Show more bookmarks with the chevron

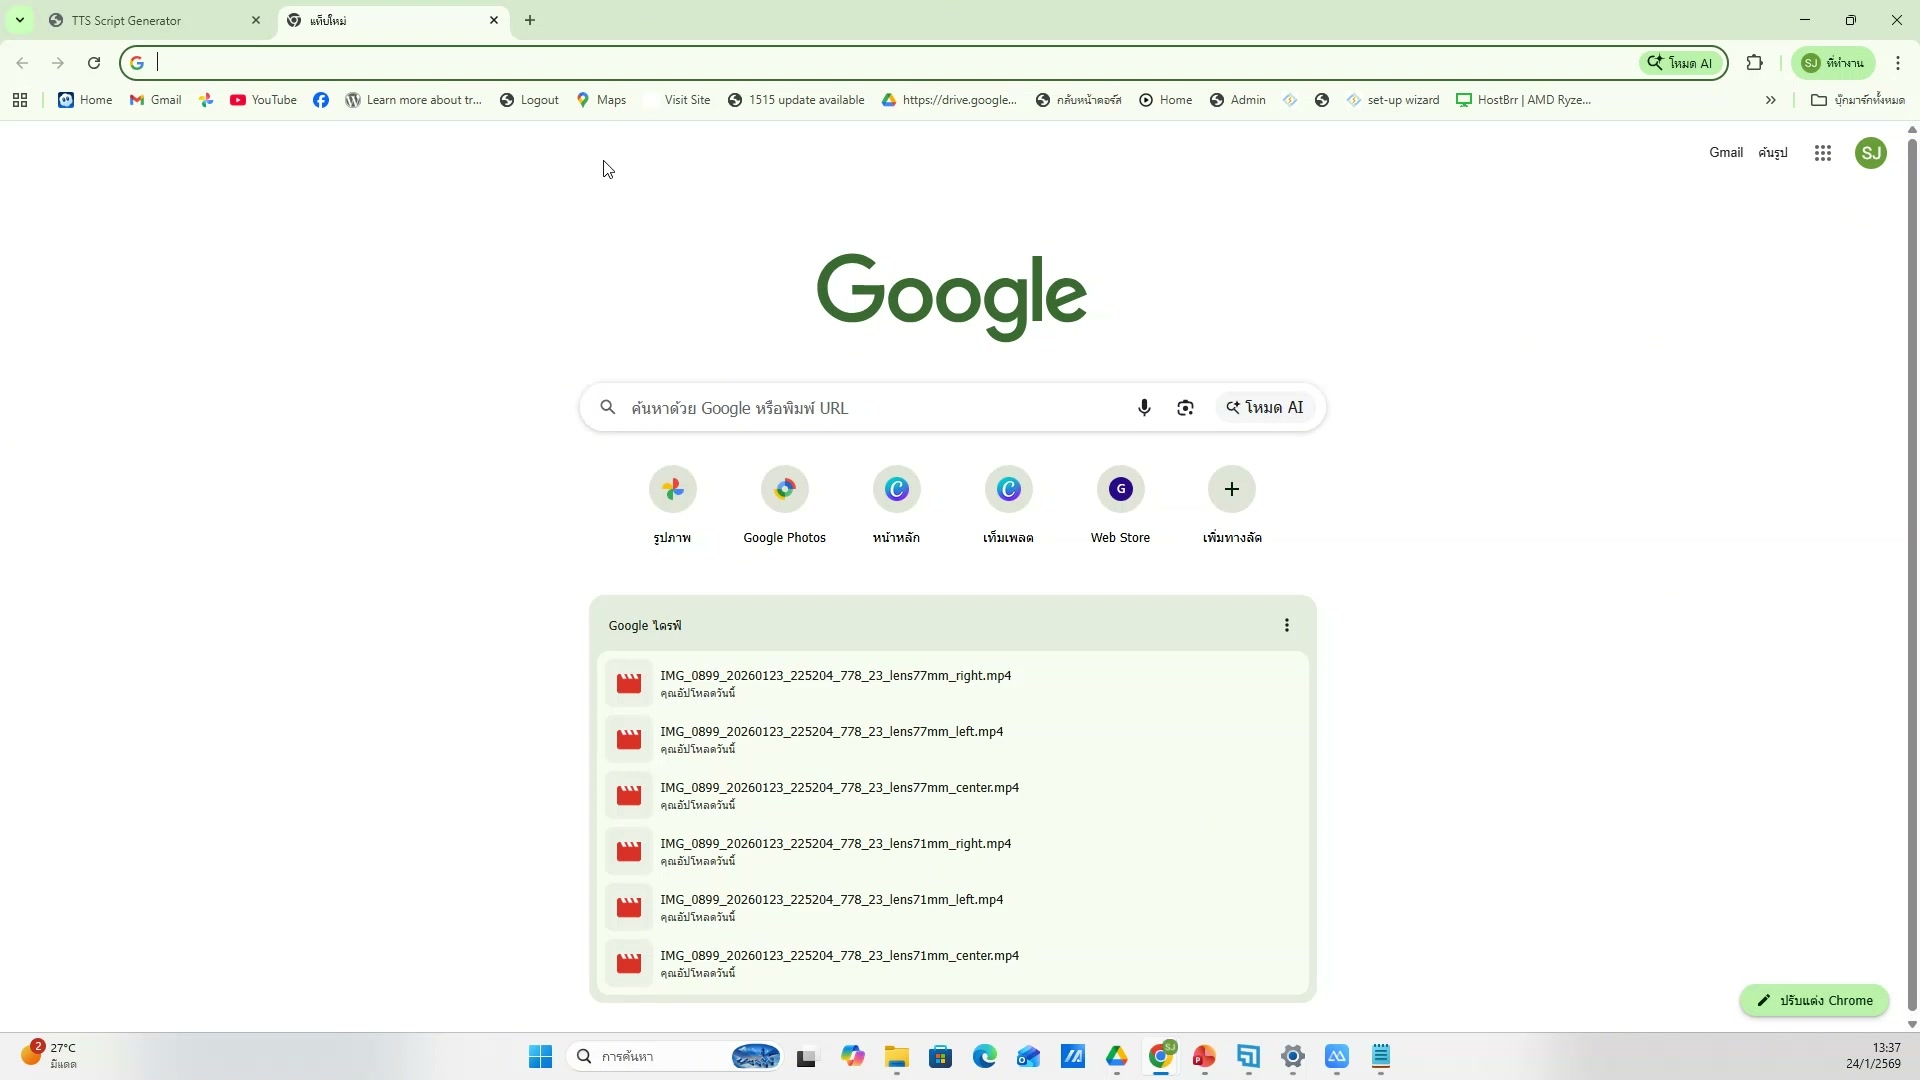1770,100
